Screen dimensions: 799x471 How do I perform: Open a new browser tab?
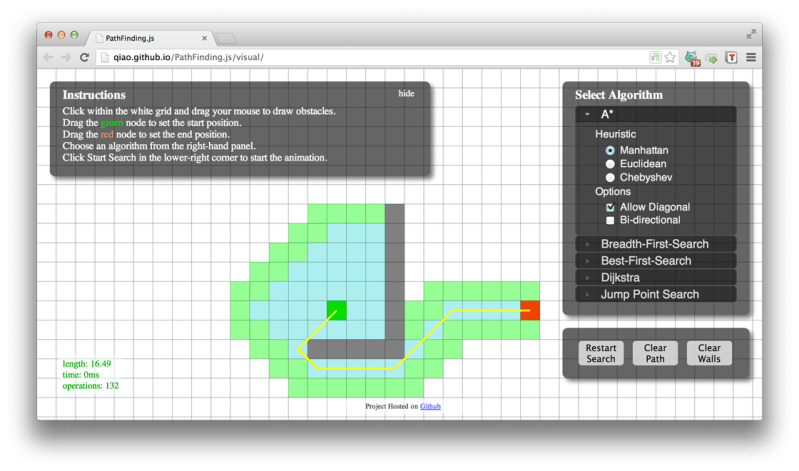coord(225,38)
